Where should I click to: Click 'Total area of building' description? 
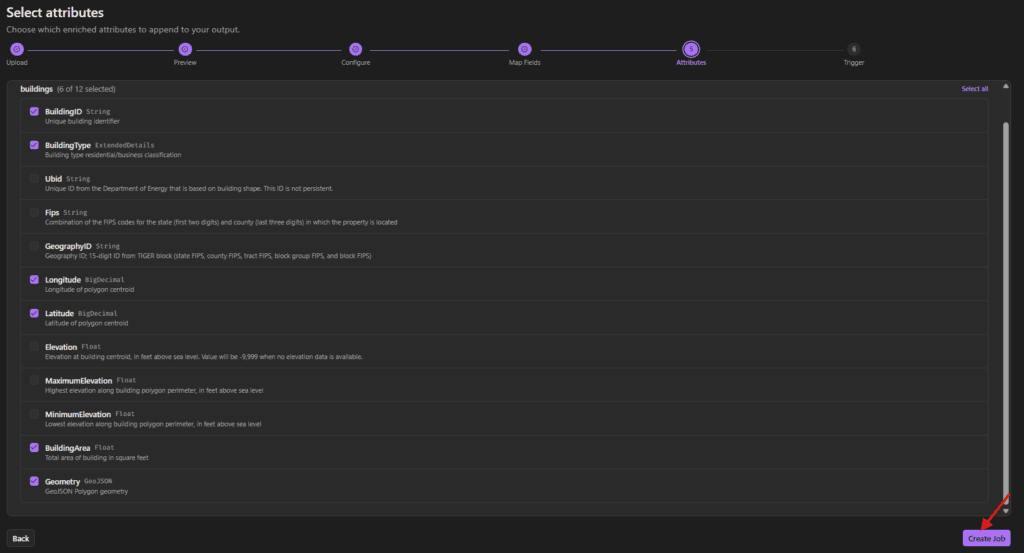(97, 458)
